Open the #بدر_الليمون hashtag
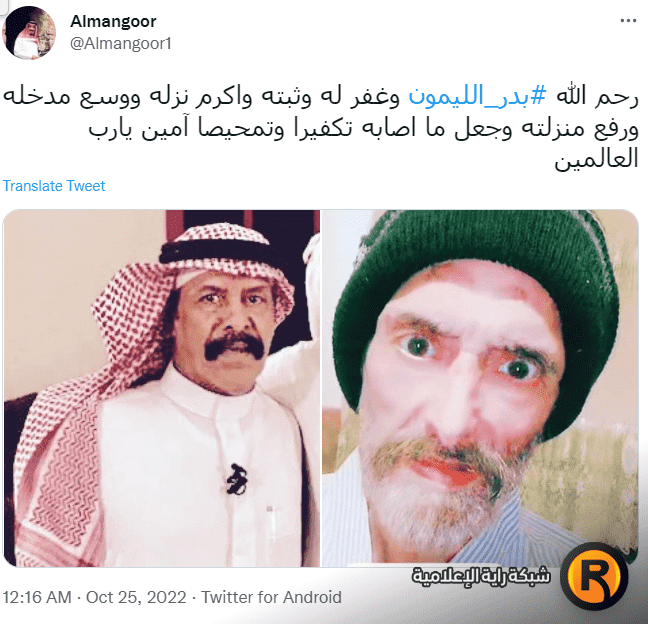 point(478,96)
